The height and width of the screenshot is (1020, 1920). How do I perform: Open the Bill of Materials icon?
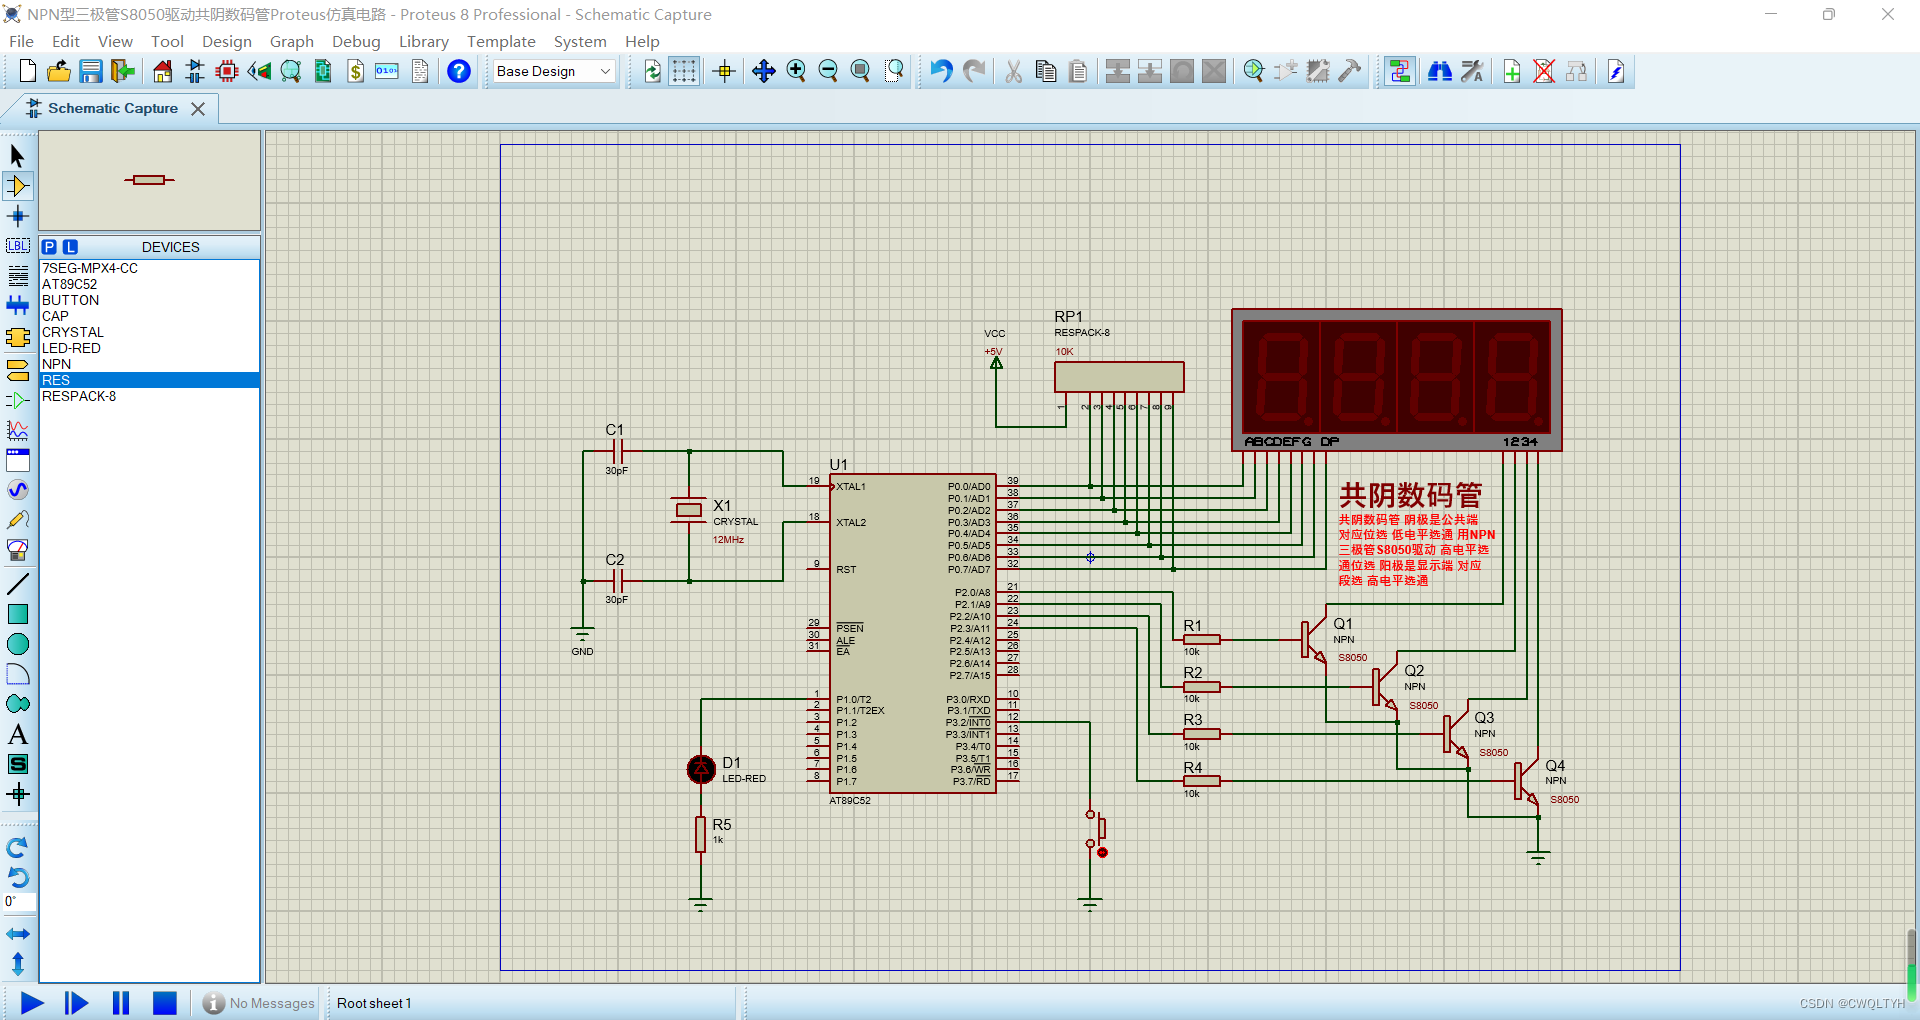pyautogui.click(x=355, y=71)
